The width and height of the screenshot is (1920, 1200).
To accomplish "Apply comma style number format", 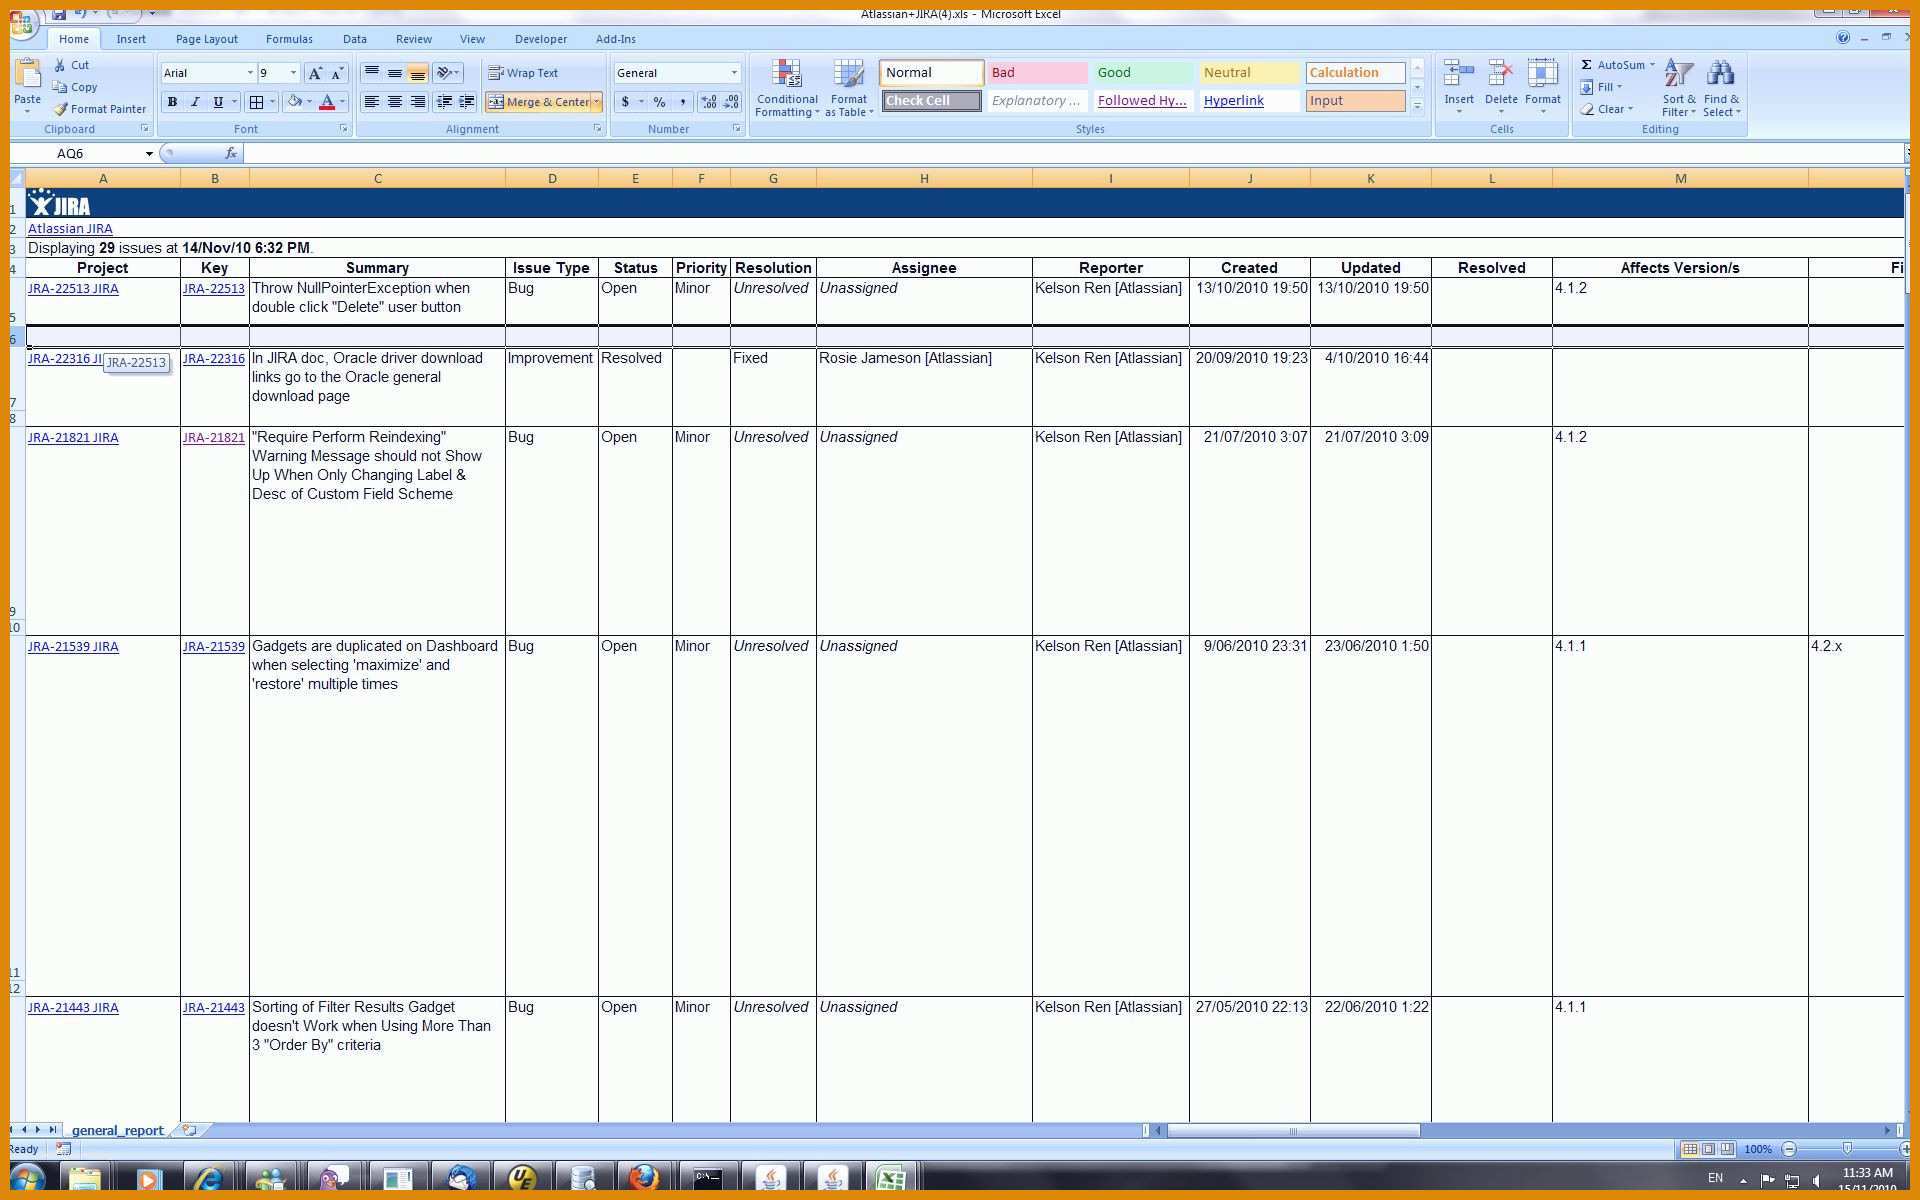I will coord(682,102).
